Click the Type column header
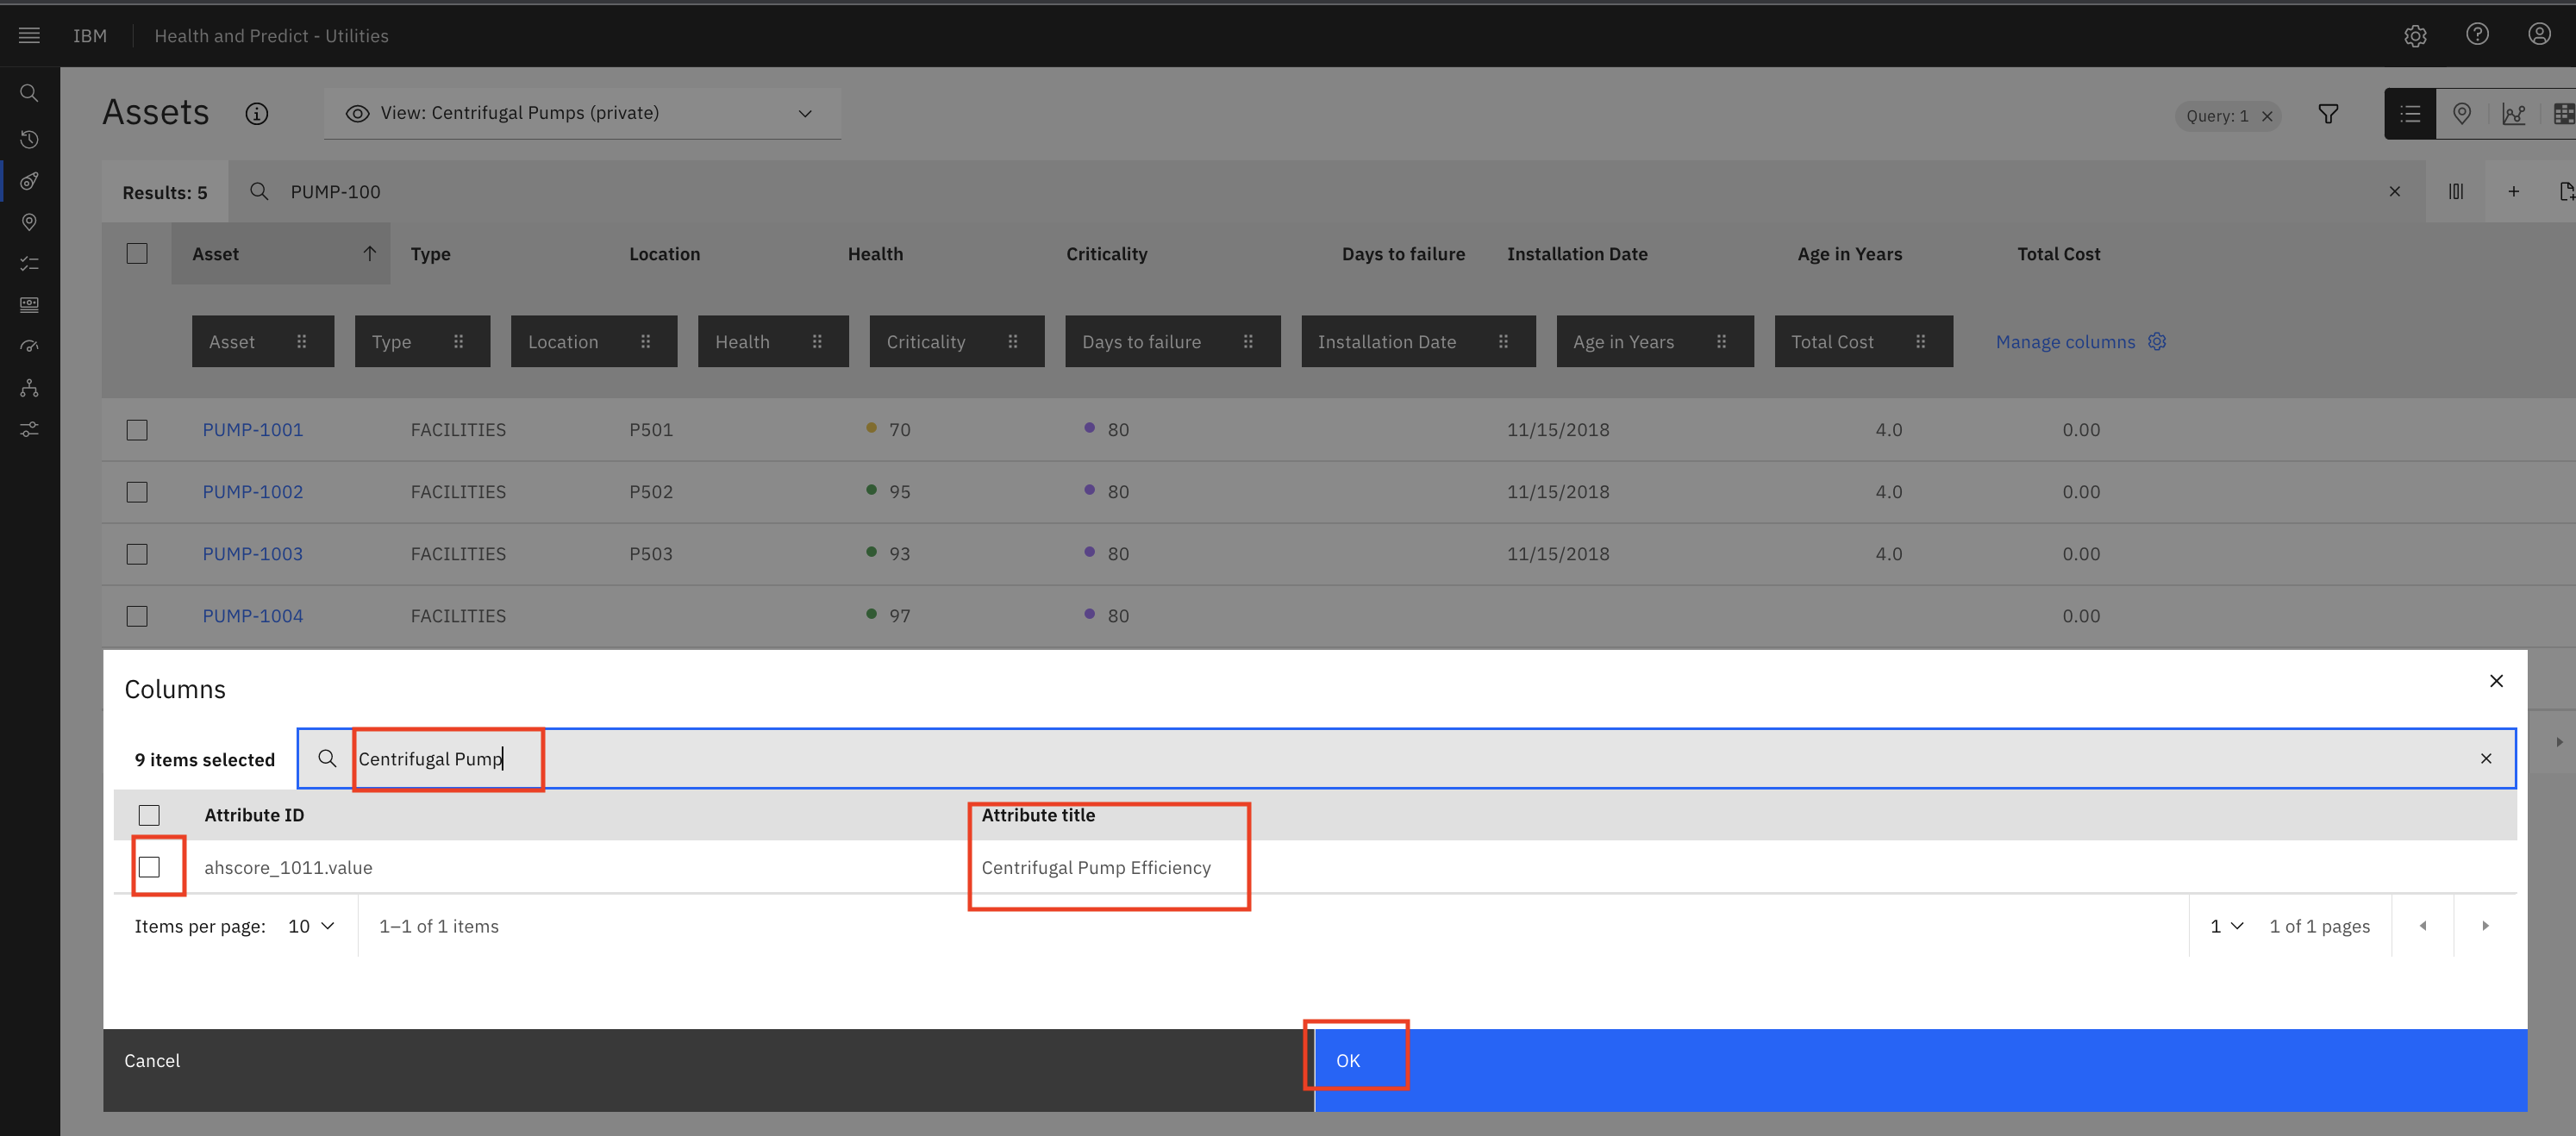2576x1136 pixels. (430, 254)
